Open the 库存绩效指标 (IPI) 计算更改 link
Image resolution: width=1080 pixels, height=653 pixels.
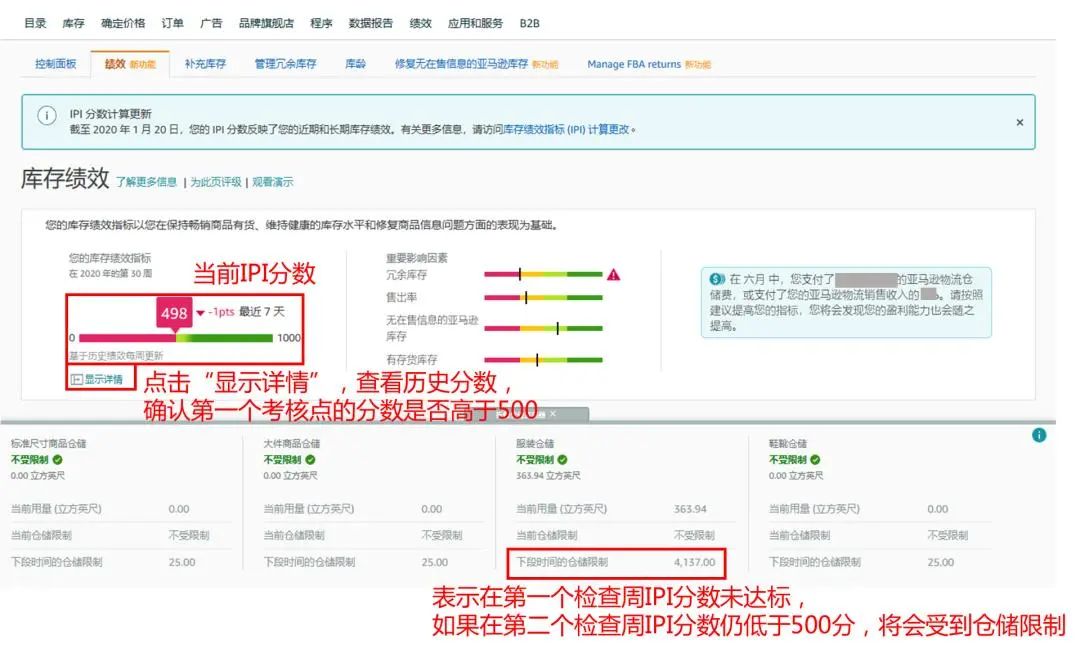tap(566, 129)
